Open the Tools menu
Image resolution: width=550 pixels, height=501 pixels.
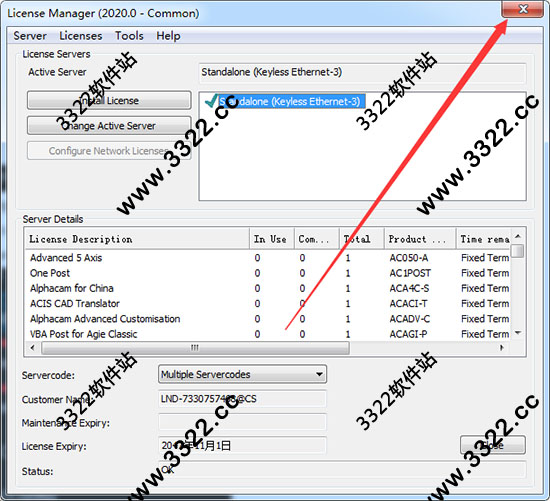[129, 36]
